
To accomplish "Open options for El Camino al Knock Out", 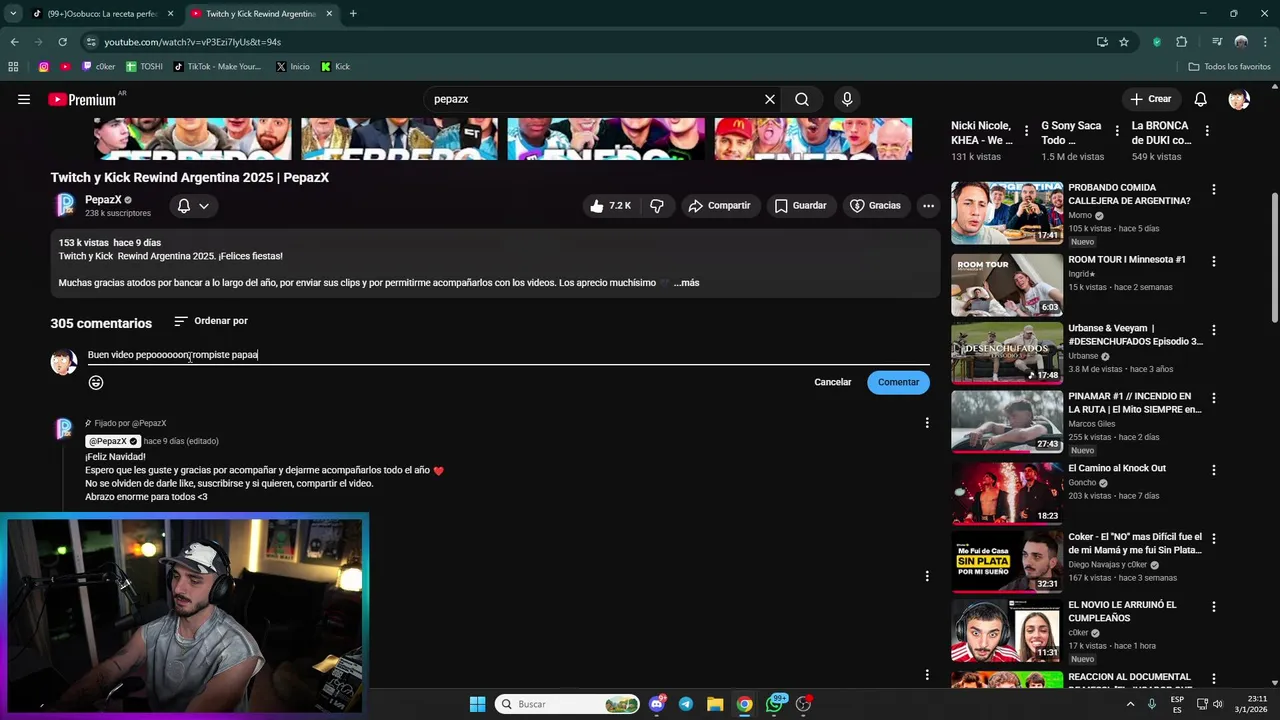I will click(1213, 470).
